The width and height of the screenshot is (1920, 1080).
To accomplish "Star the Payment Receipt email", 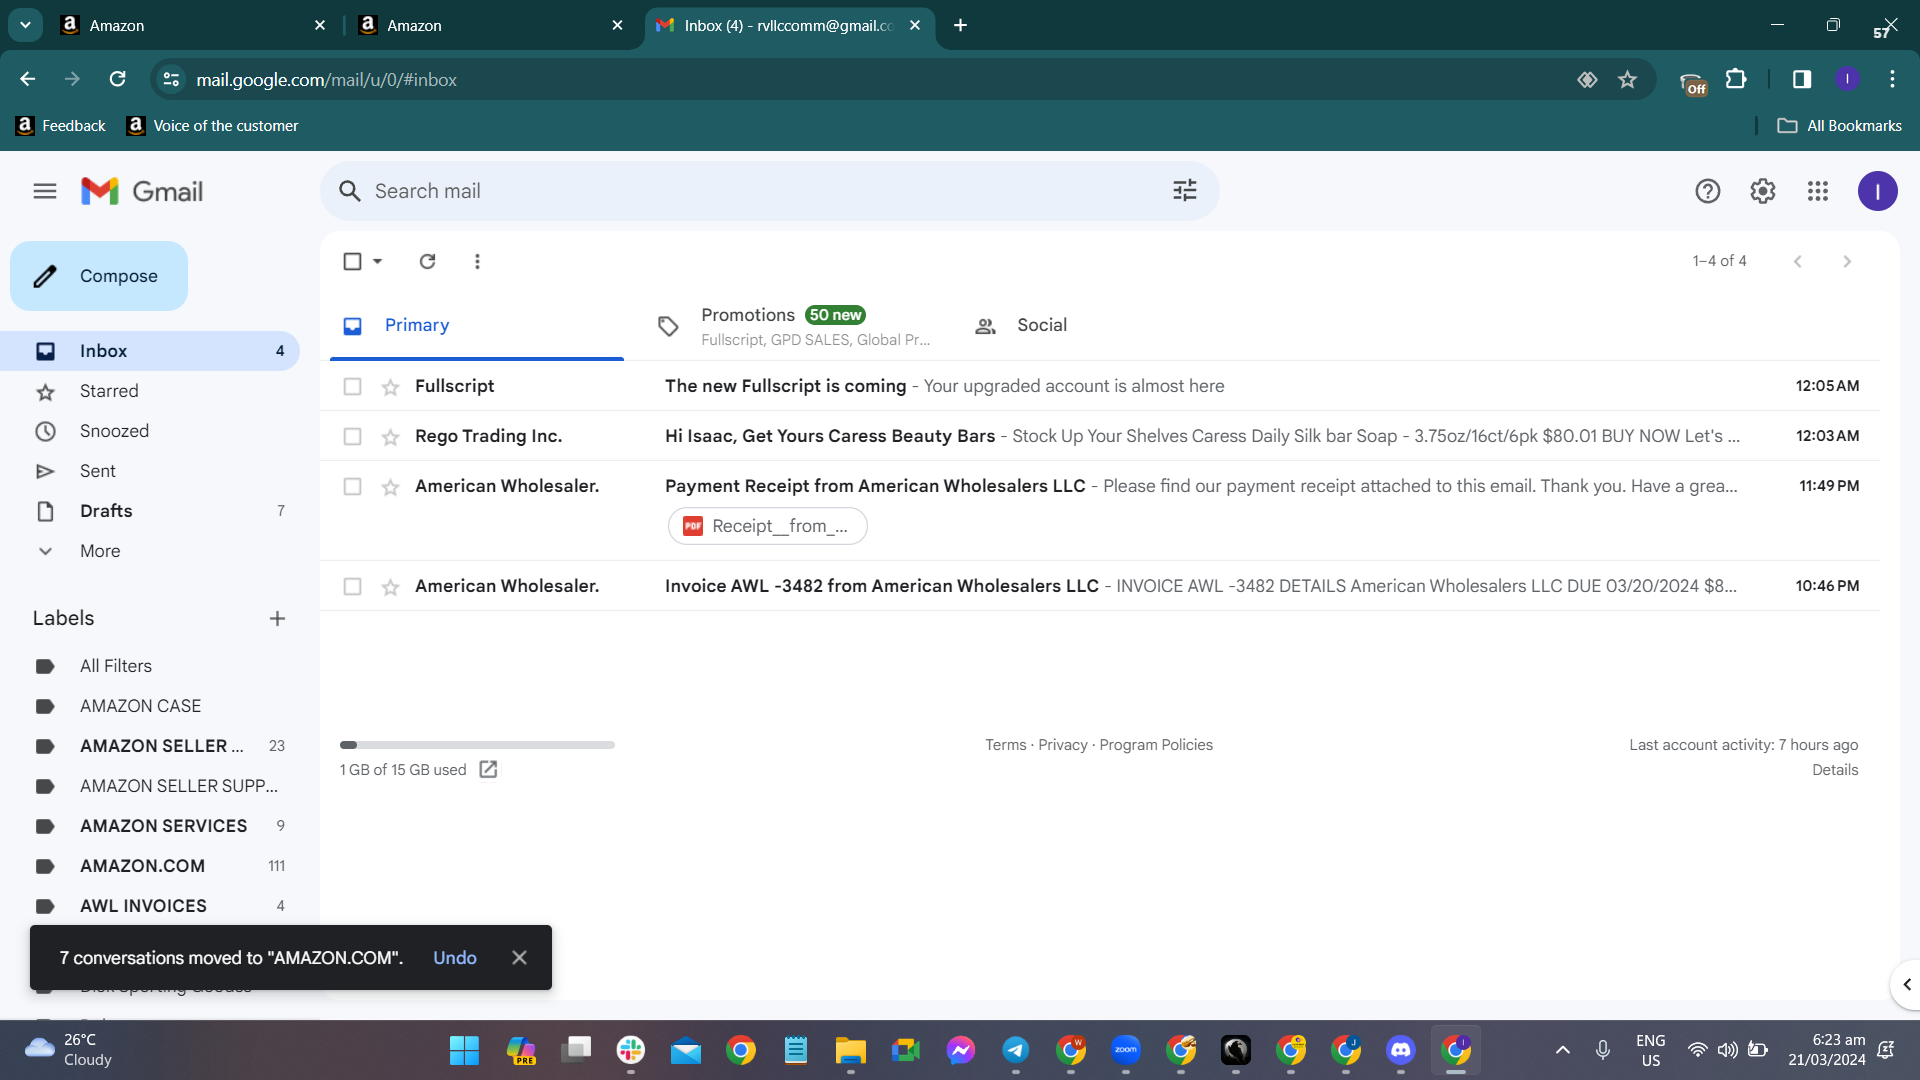I will click(x=390, y=487).
